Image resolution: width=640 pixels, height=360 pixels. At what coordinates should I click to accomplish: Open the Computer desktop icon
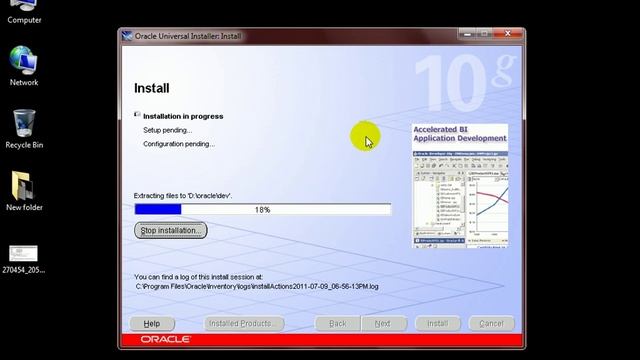[x=24, y=12]
